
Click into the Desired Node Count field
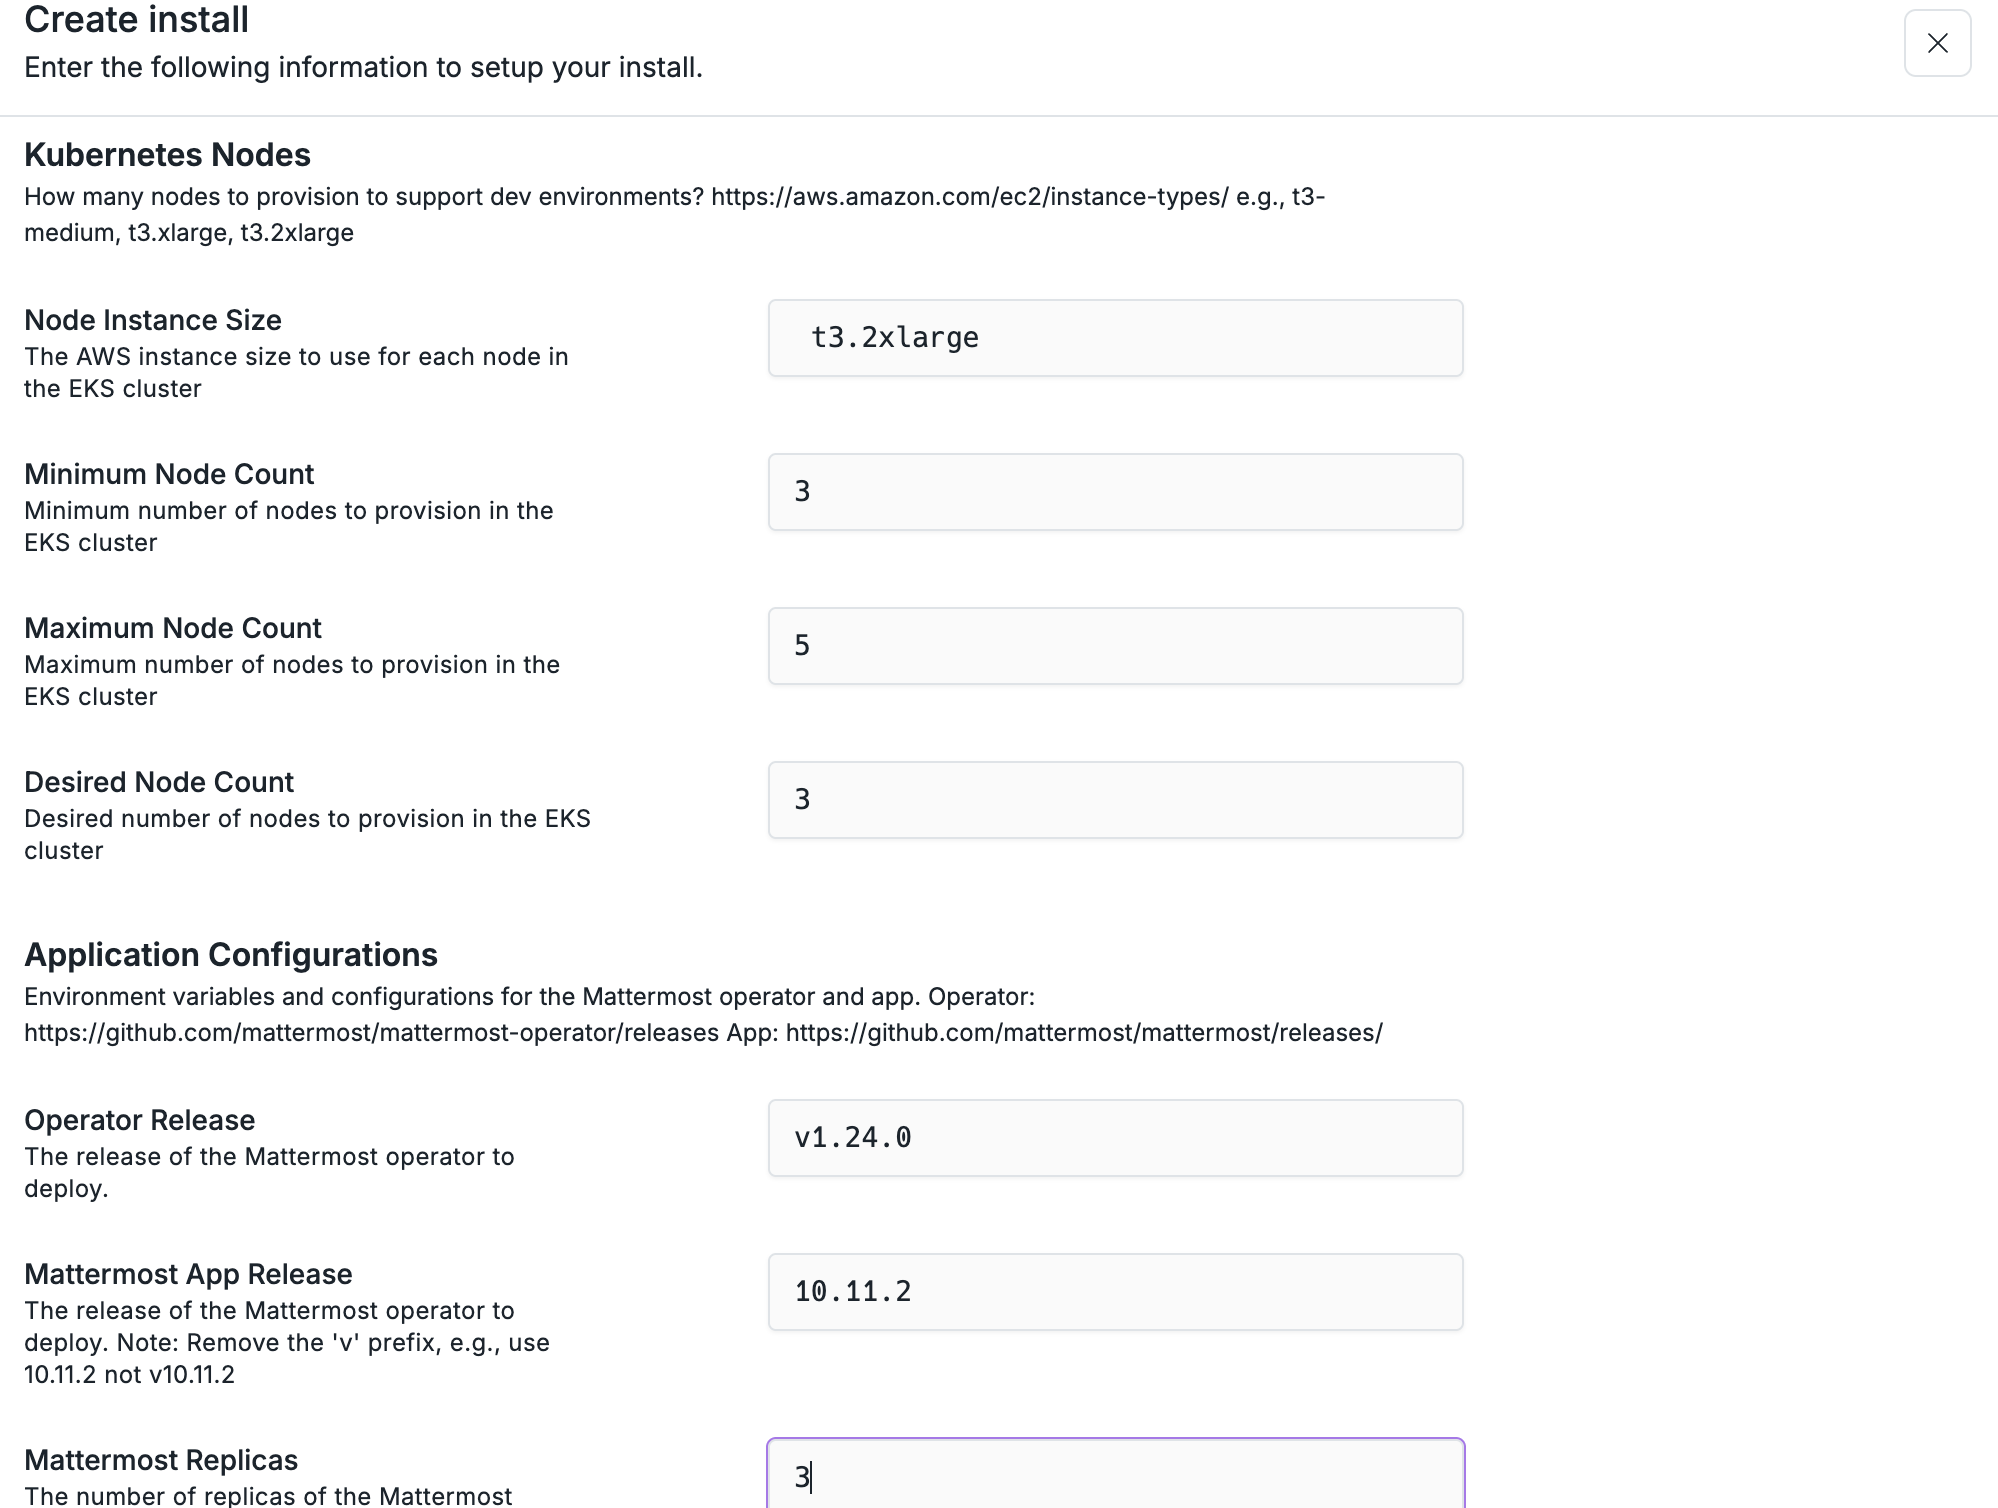(1114, 800)
